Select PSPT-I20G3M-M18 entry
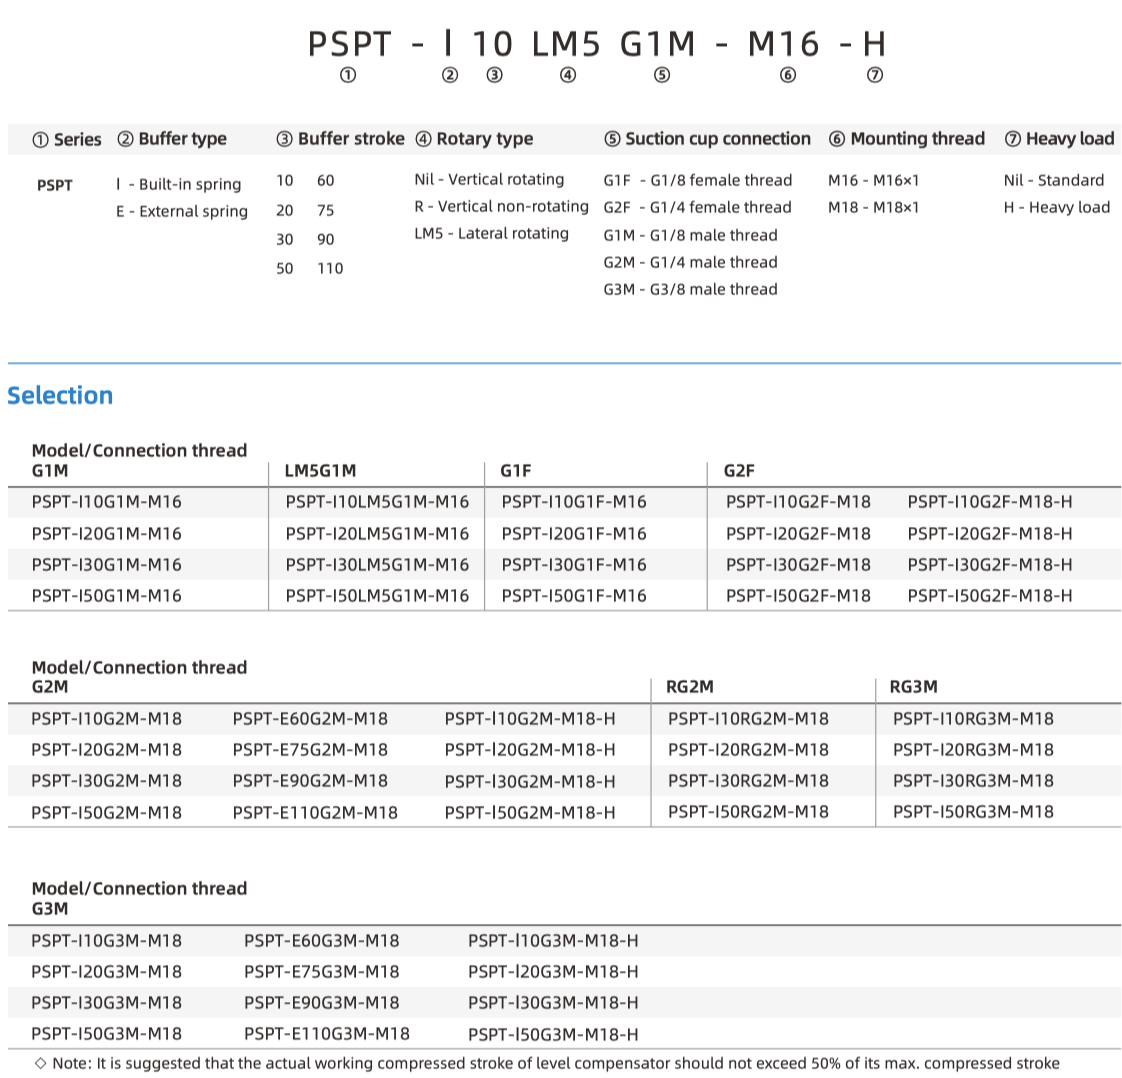The height and width of the screenshot is (1078, 1122). coord(107,972)
